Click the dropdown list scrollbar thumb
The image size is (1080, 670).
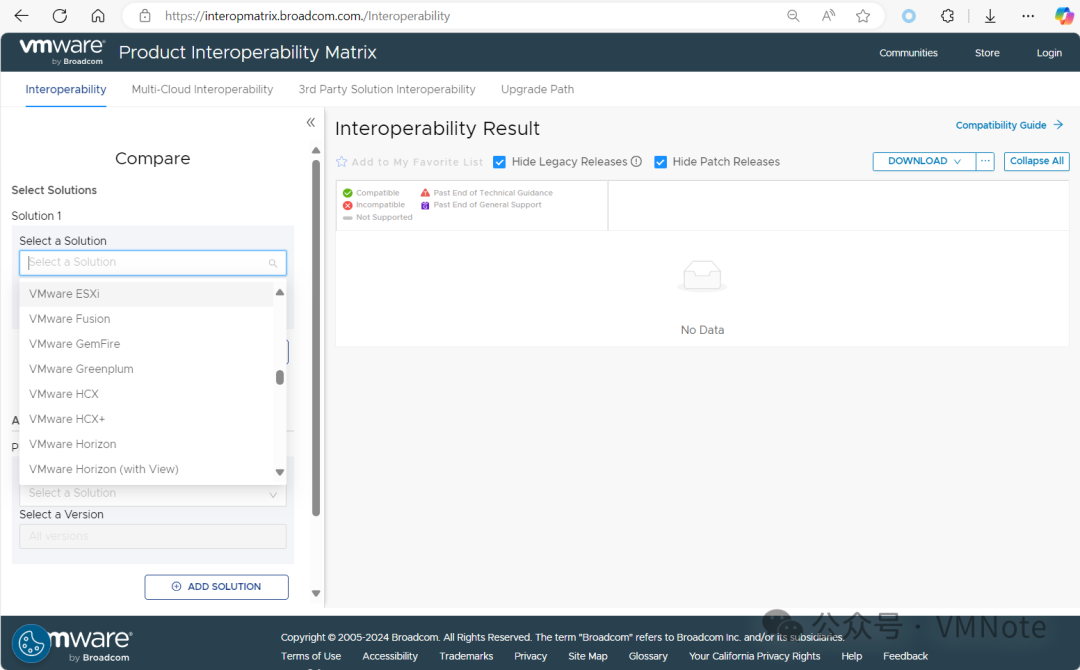point(280,377)
